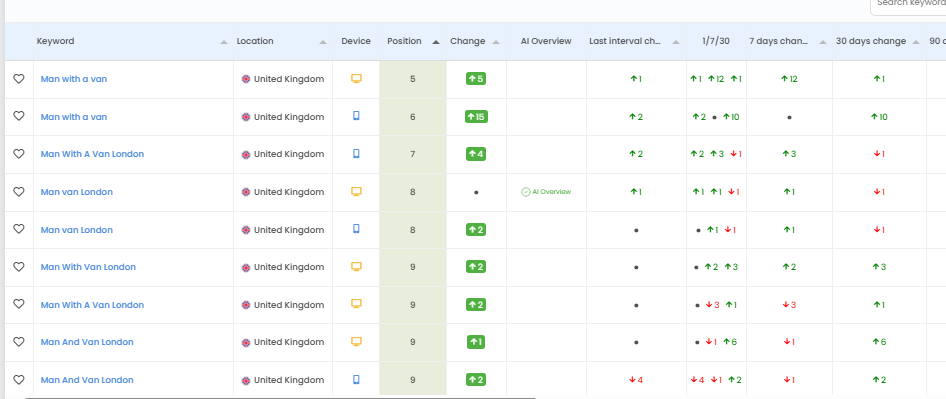This screenshot has width=946, height=399.
Task: Click the Device column header
Action: (x=356, y=41)
